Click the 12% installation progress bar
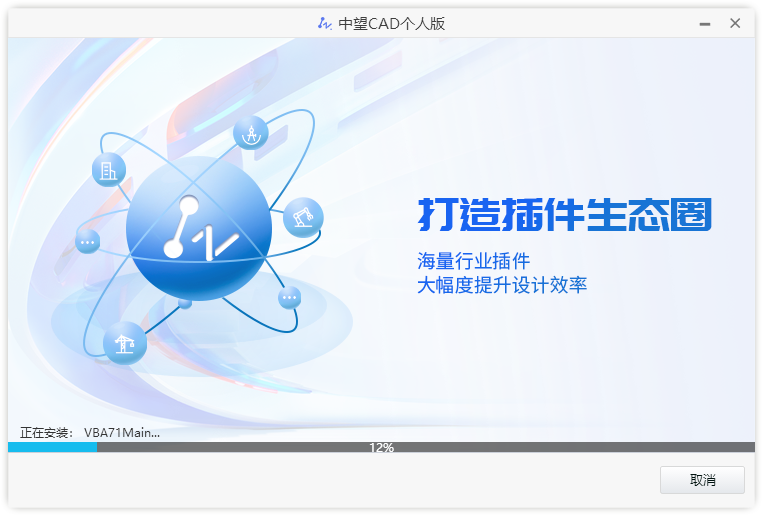763x516 pixels. 382,447
